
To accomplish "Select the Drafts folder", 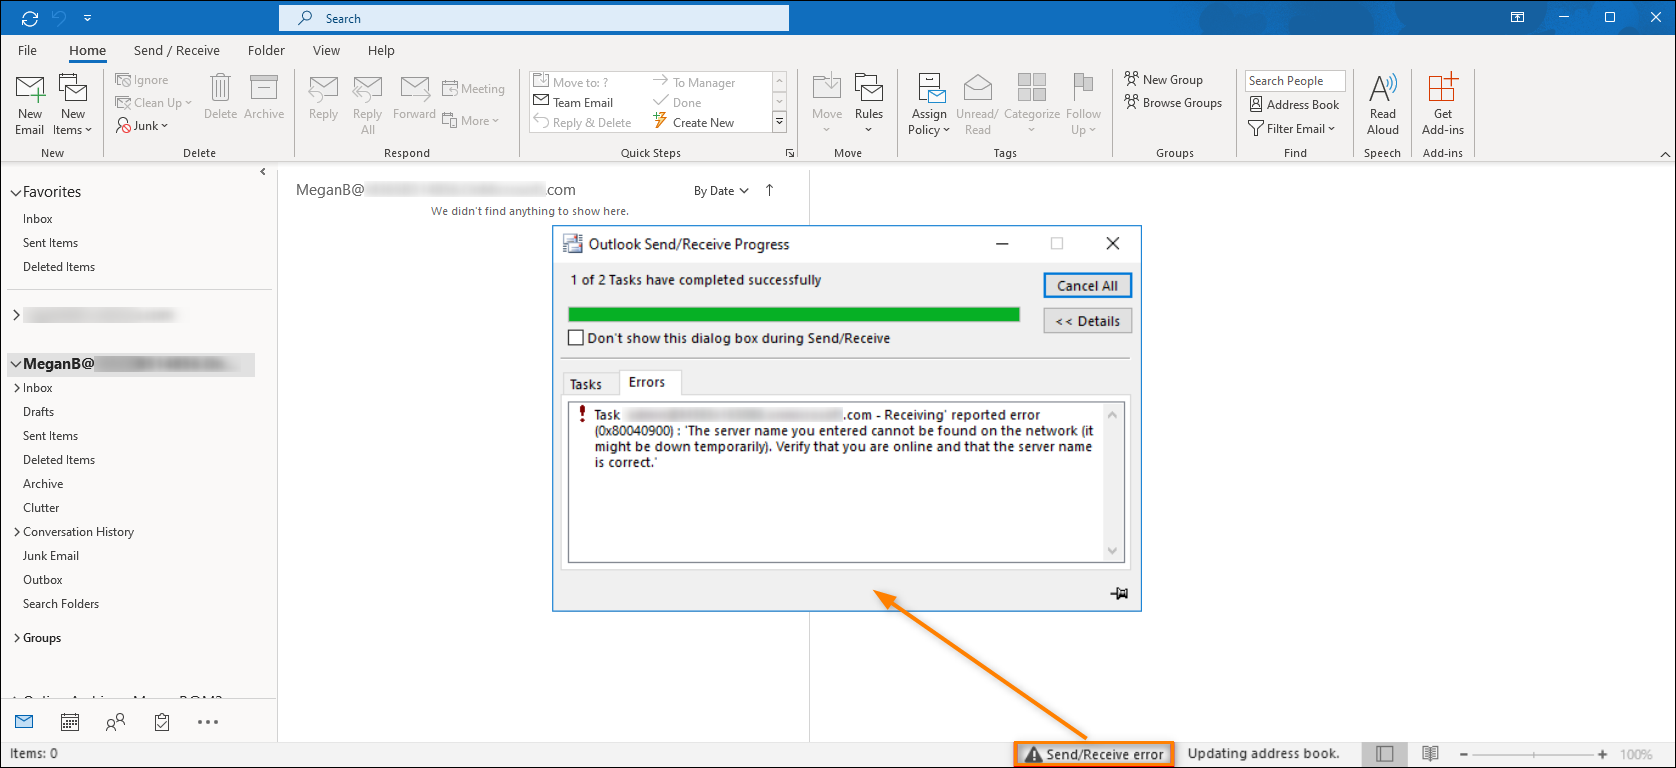I will click(39, 412).
